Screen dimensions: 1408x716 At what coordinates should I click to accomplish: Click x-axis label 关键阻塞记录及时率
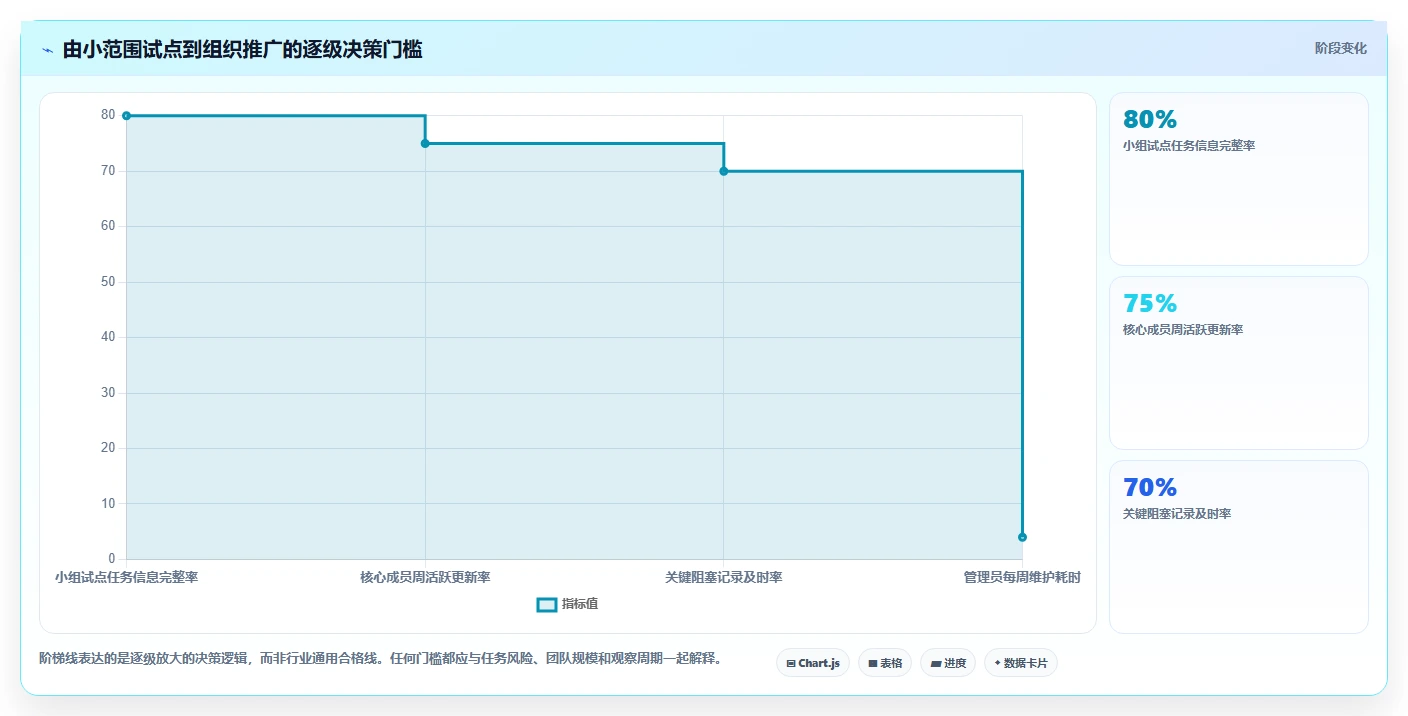coord(724,577)
